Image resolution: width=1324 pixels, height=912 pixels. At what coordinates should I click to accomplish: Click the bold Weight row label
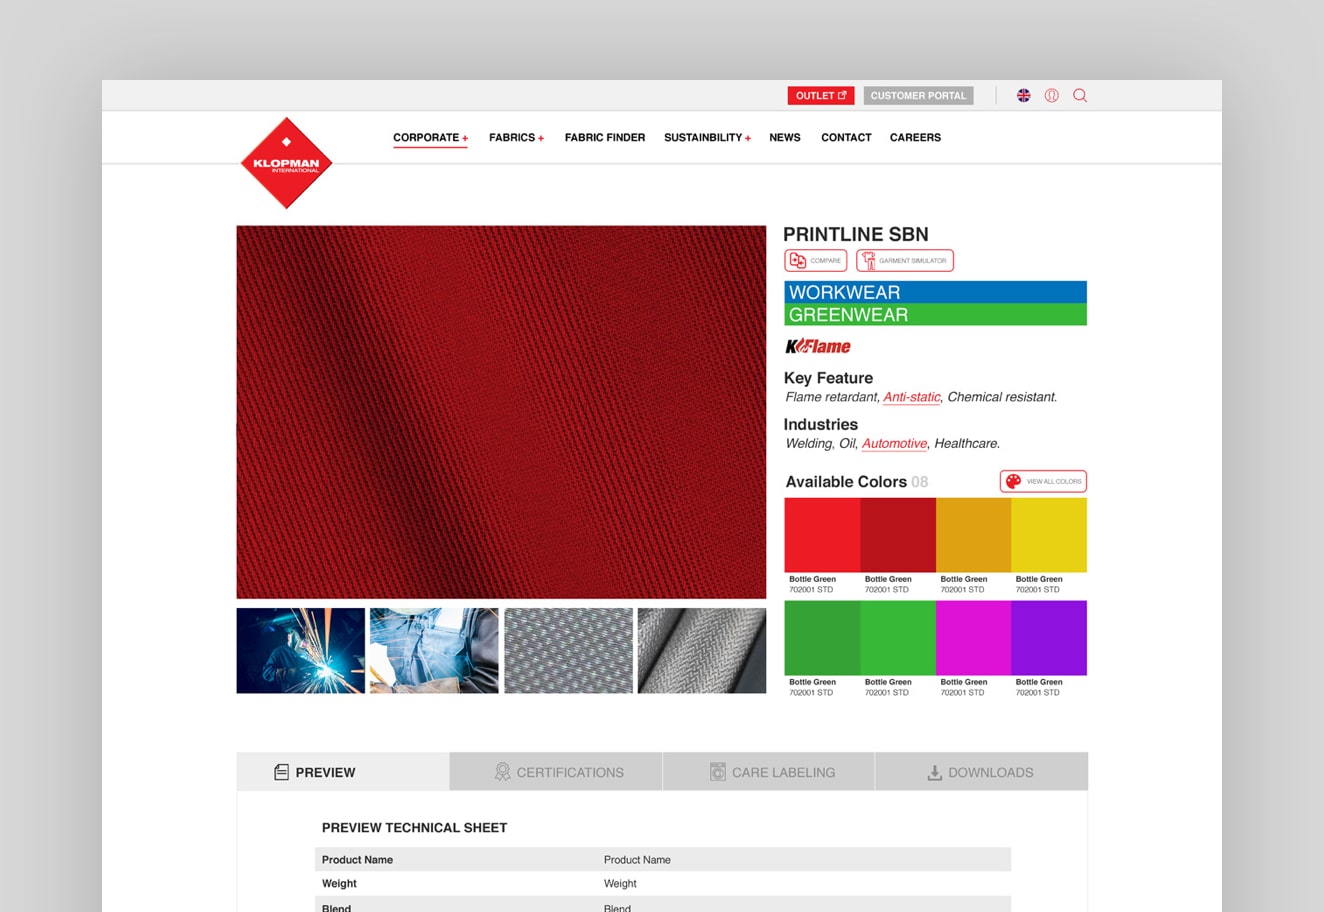tap(339, 884)
